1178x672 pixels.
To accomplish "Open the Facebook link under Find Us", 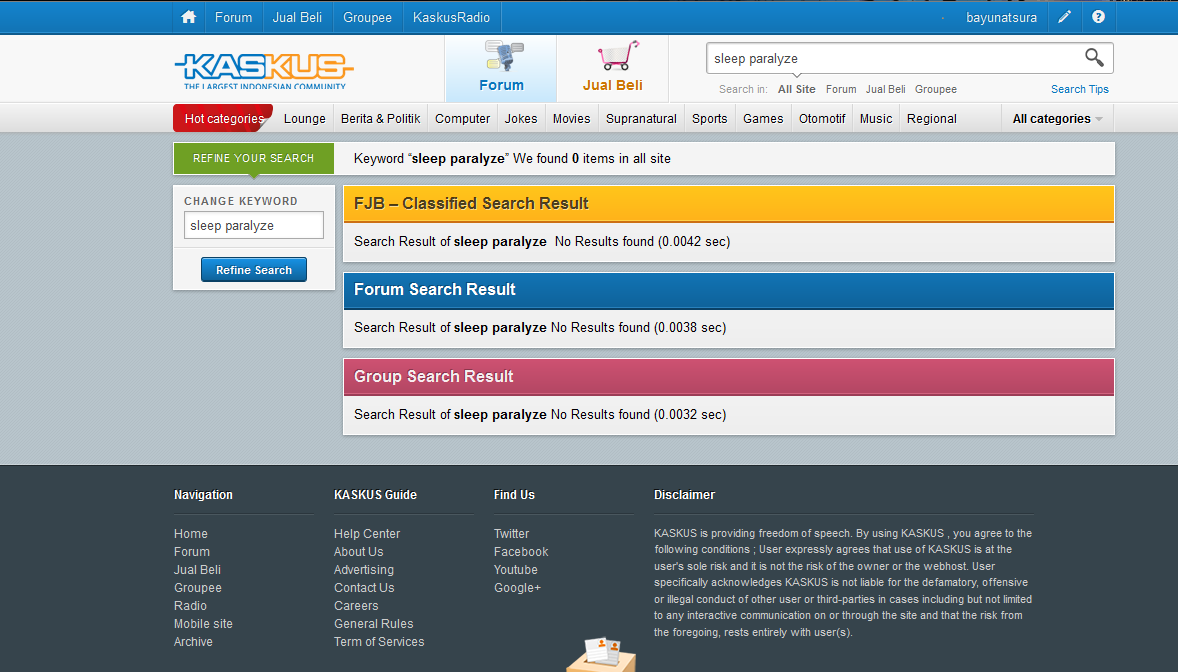I will click(x=521, y=552).
